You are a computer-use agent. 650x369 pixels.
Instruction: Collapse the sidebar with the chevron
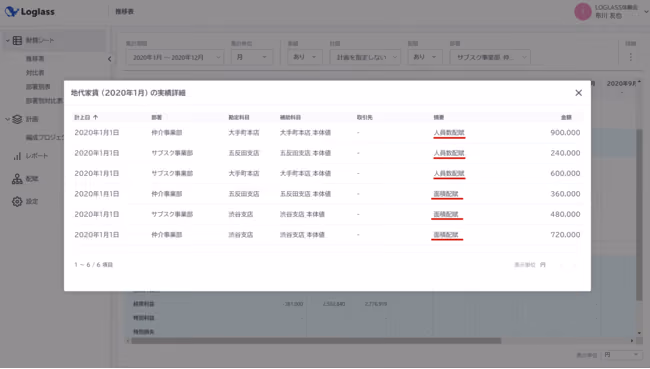coord(109,59)
